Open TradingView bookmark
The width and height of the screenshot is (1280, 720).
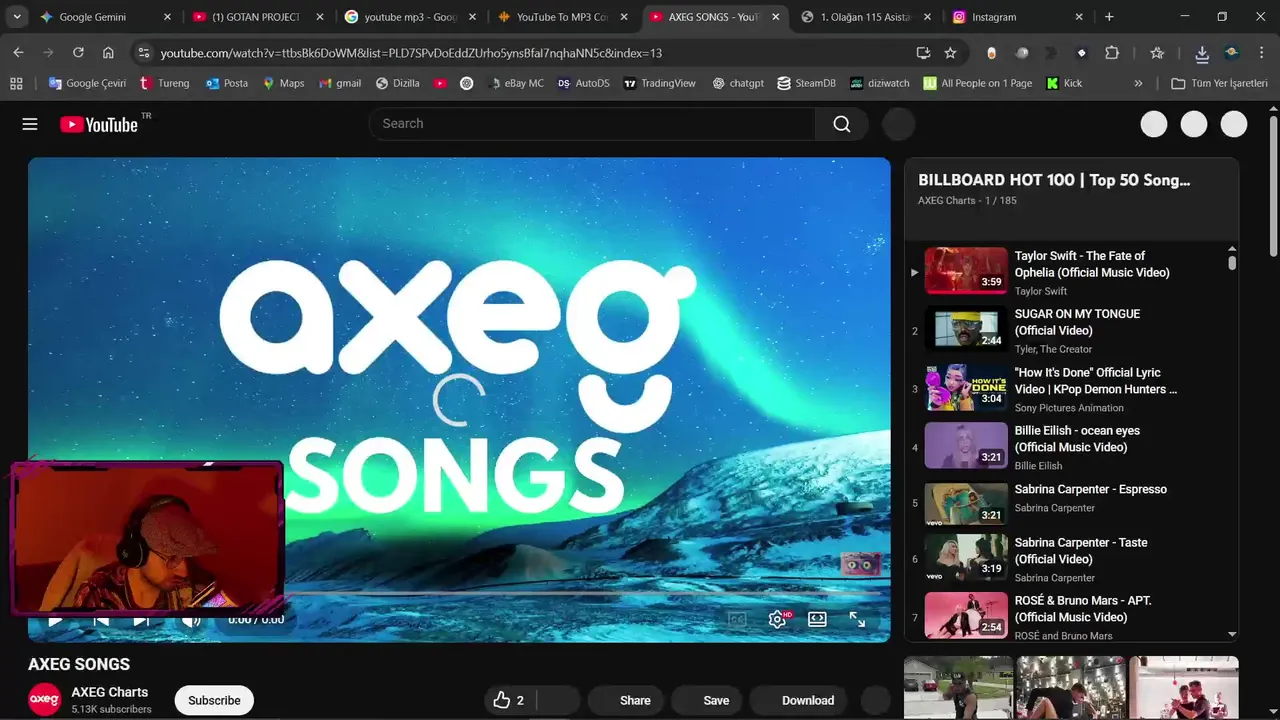click(x=659, y=83)
